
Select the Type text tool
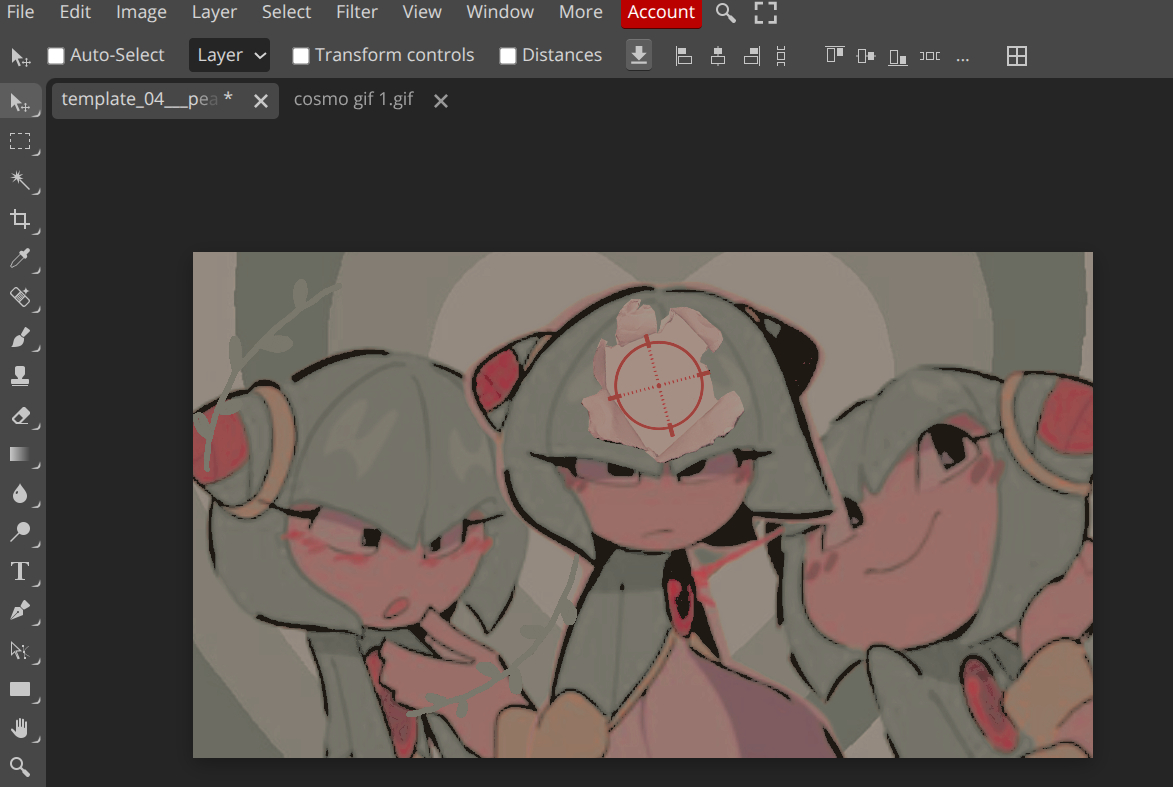pos(20,571)
